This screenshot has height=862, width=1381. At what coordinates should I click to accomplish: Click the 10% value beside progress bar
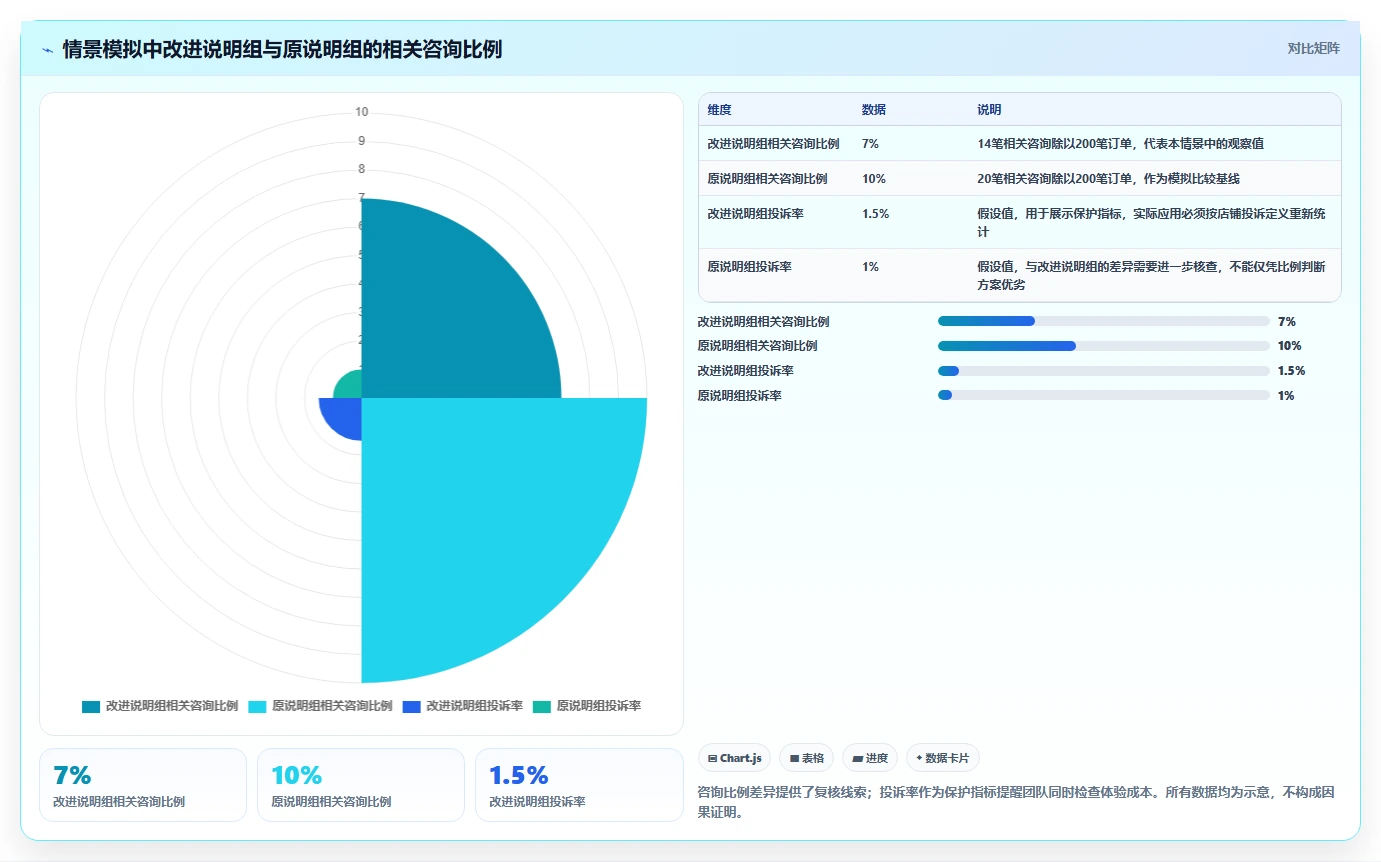click(x=1289, y=346)
